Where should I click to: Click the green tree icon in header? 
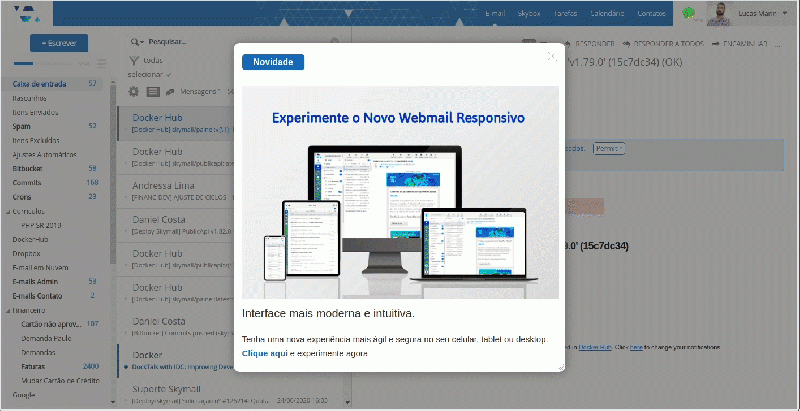pyautogui.click(x=689, y=14)
